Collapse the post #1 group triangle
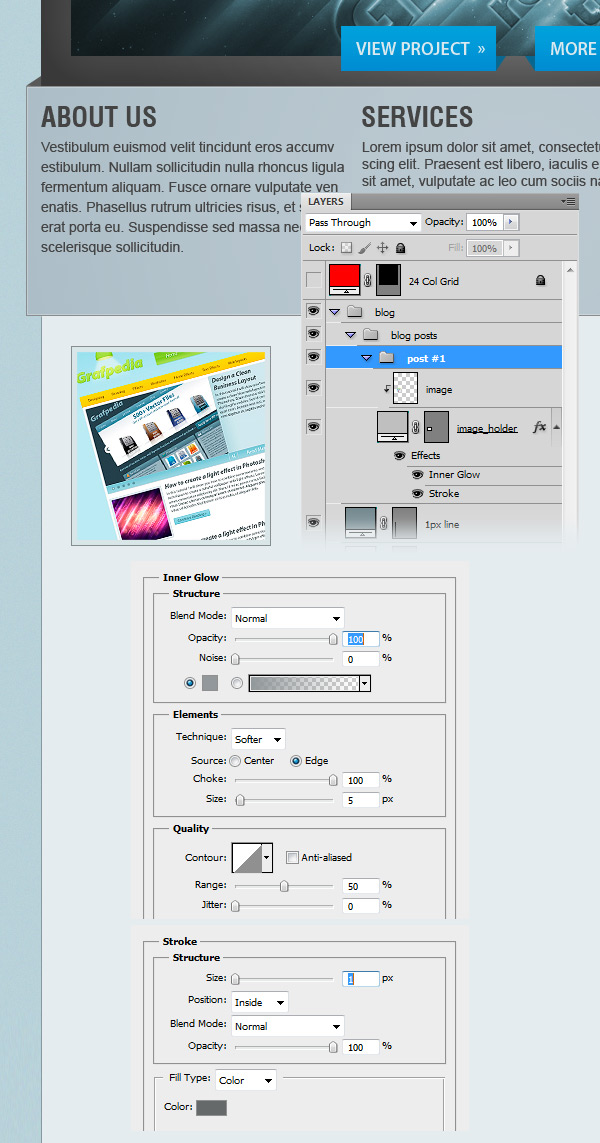600x1143 pixels. click(x=367, y=358)
